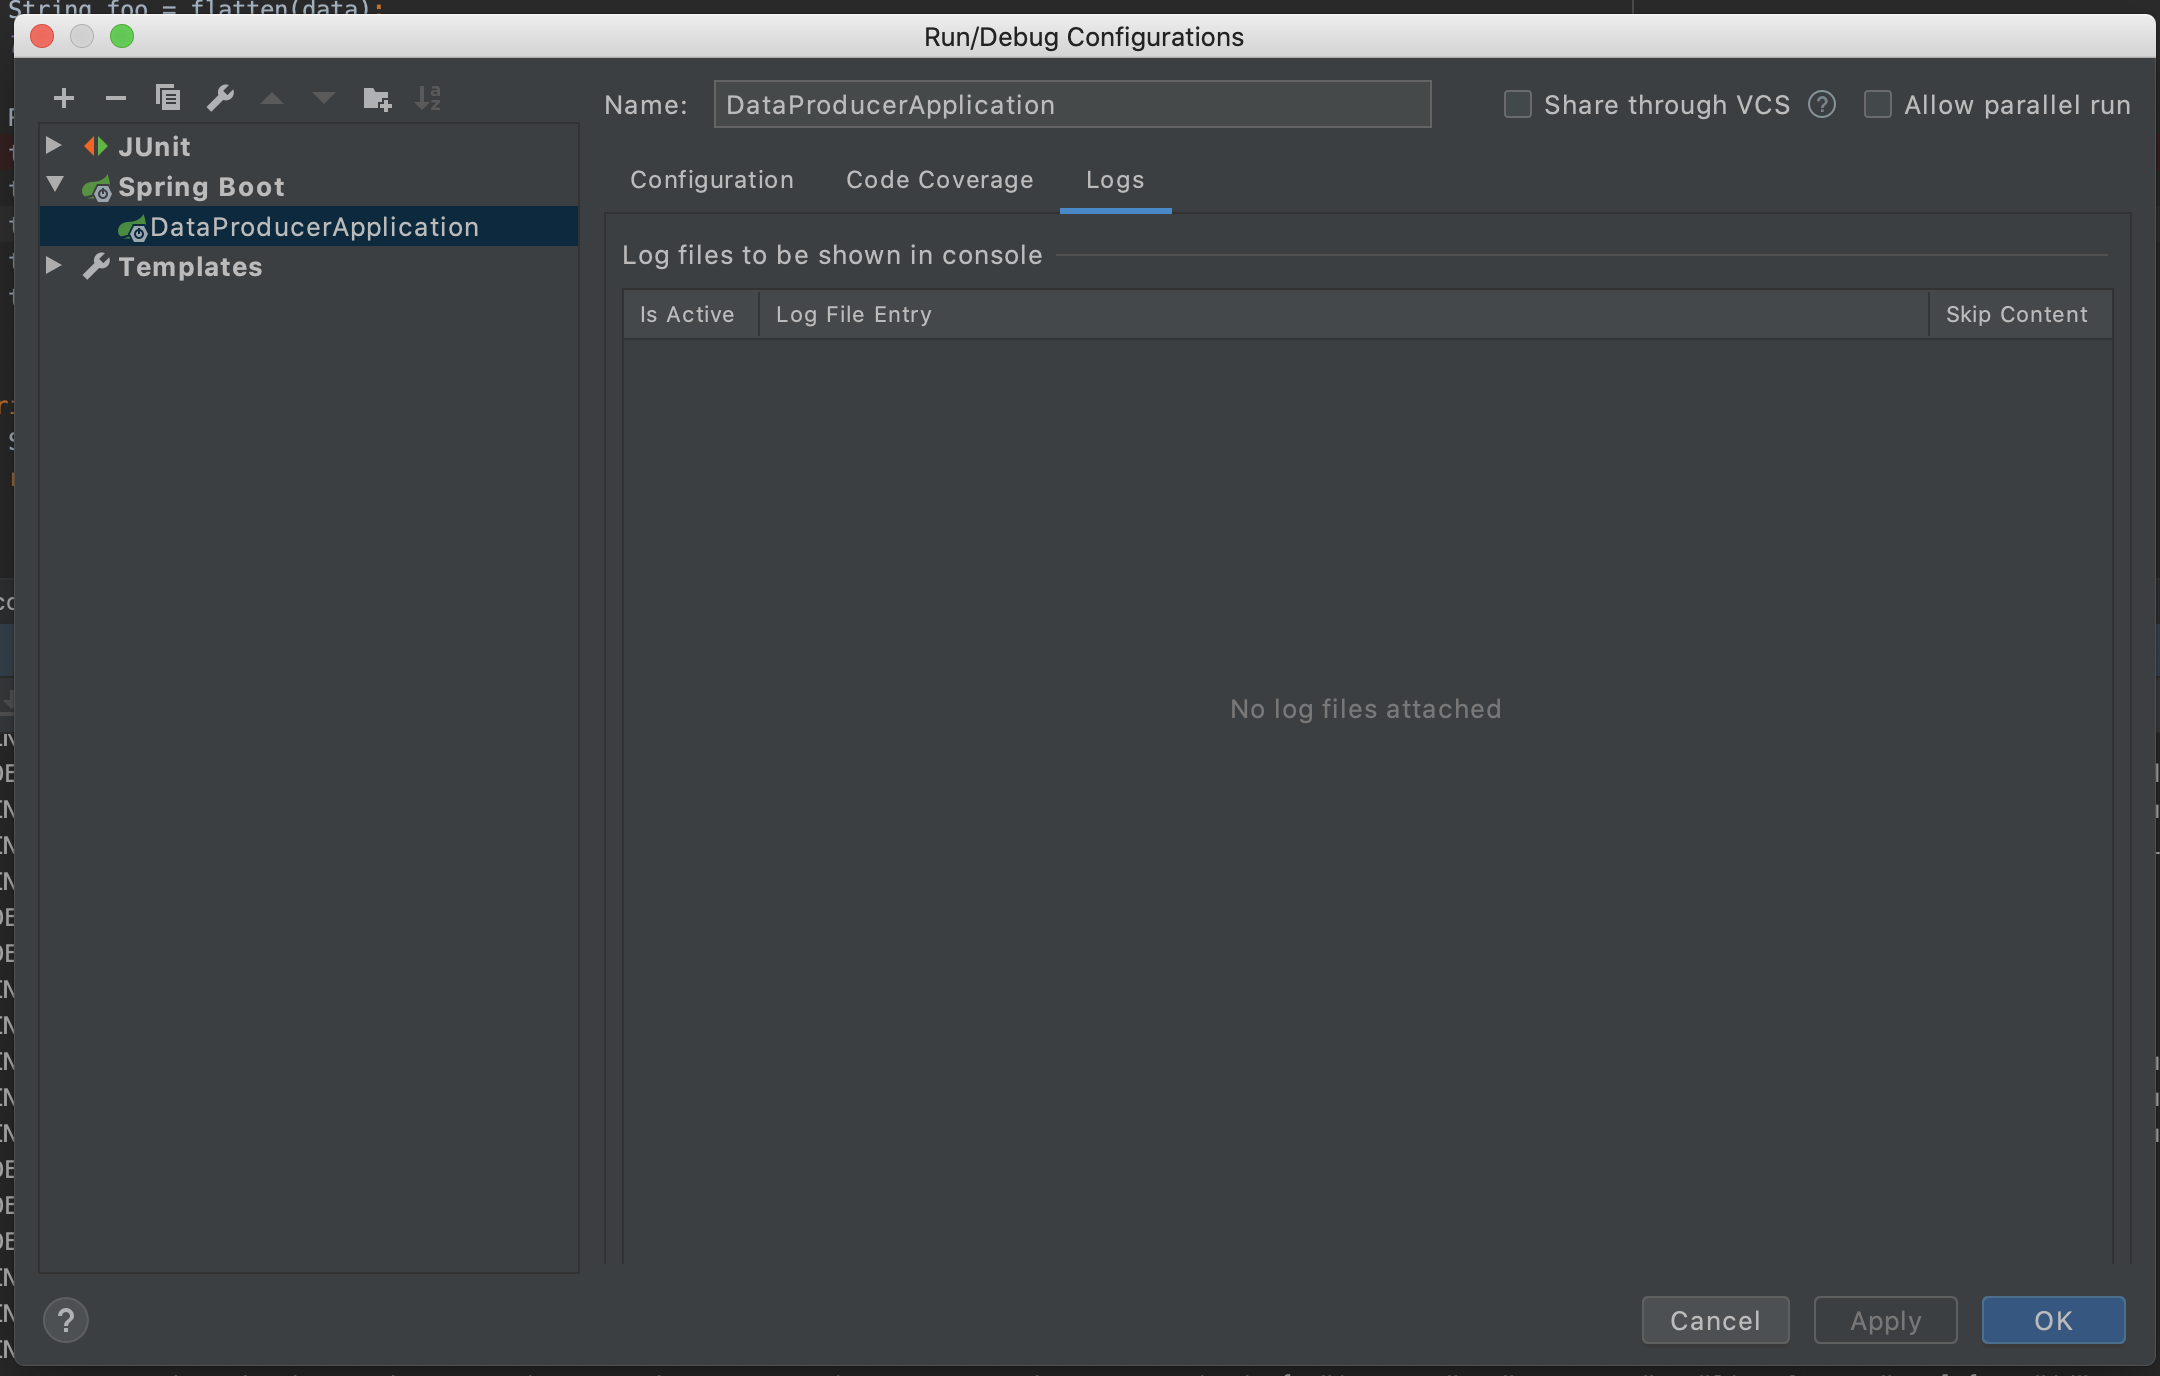This screenshot has width=2160, height=1376.
Task: Copy the configuration using the duplicate icon
Action: [x=168, y=98]
